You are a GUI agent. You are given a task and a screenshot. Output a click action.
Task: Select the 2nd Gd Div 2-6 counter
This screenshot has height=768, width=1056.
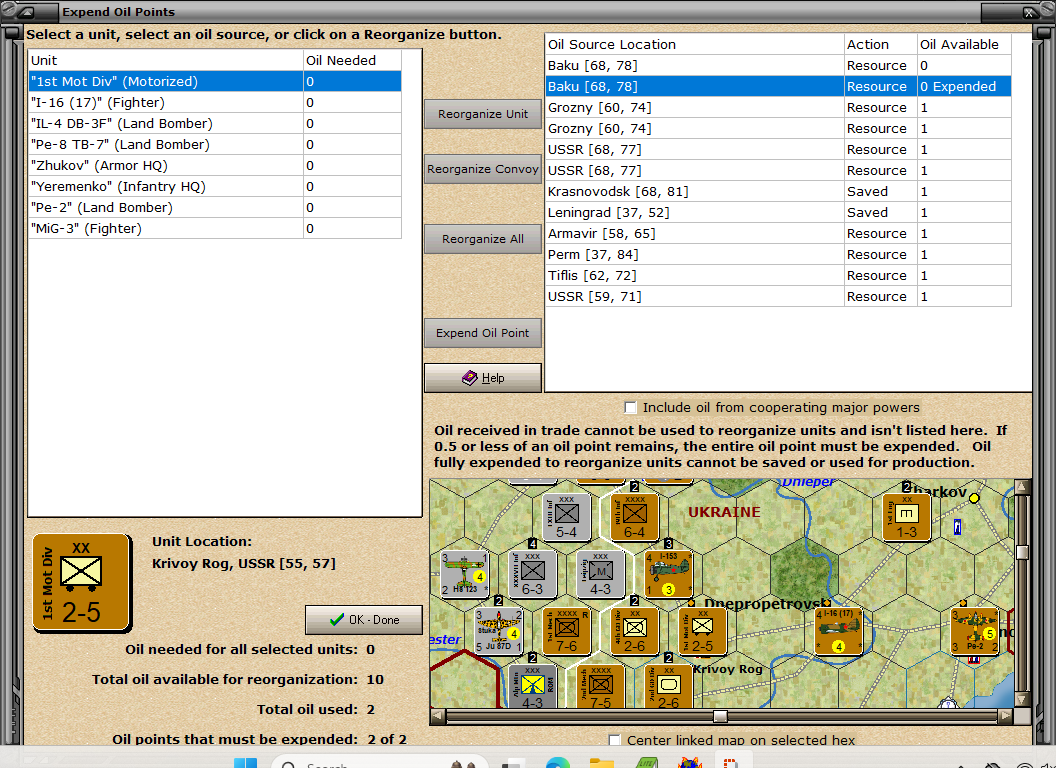668,686
